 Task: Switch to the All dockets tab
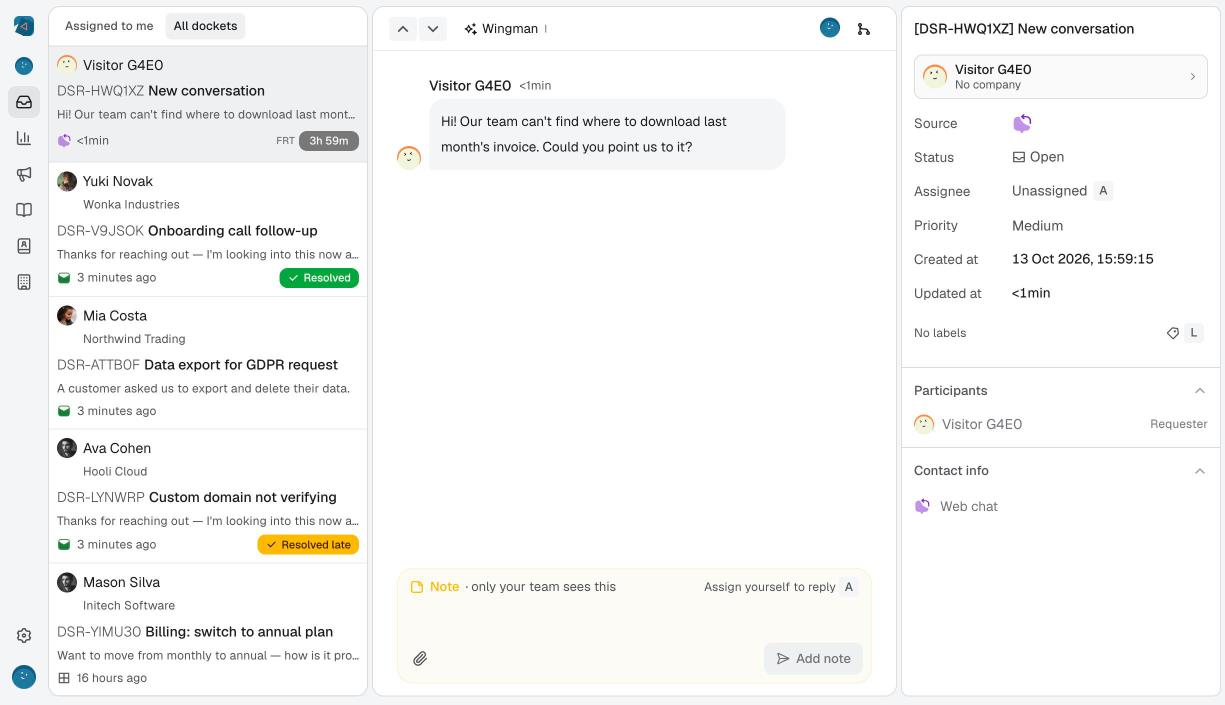205,26
